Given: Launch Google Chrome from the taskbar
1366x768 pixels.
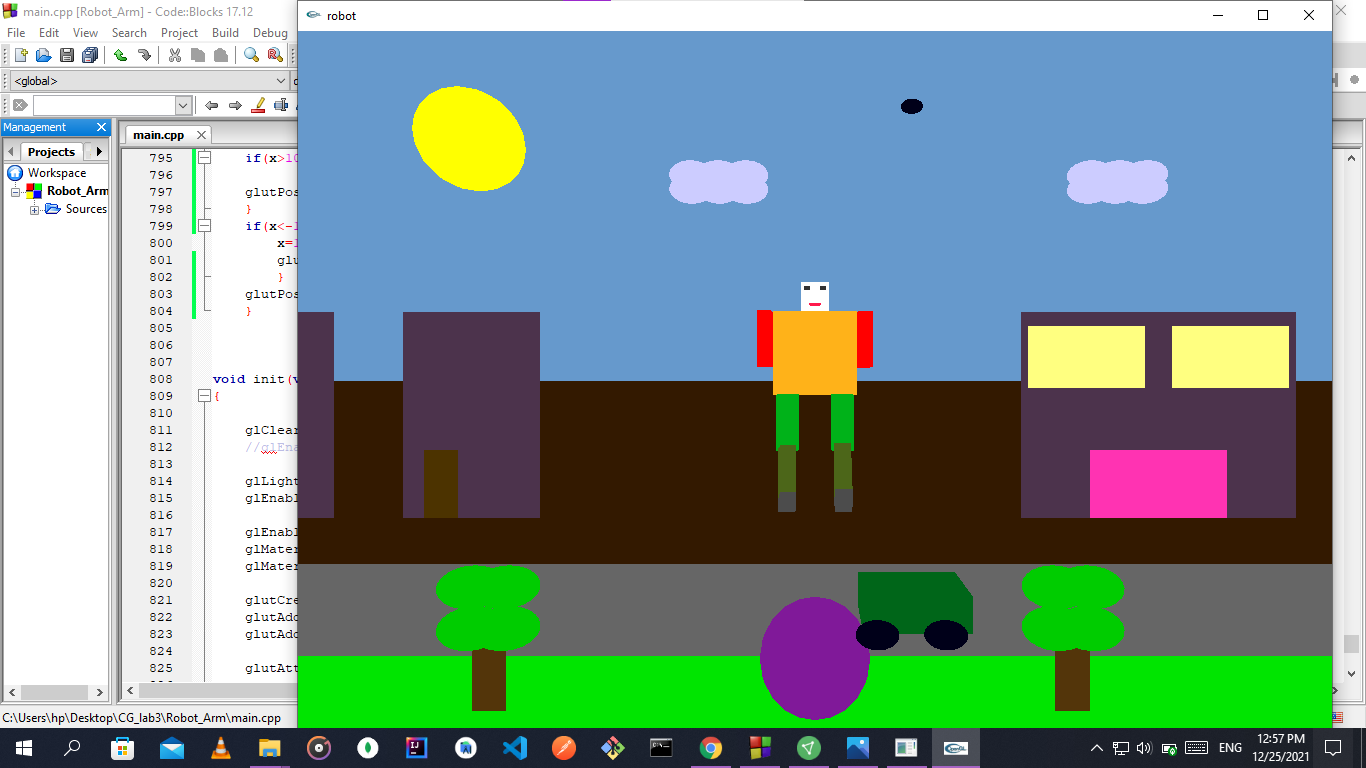Looking at the screenshot, I should (712, 748).
